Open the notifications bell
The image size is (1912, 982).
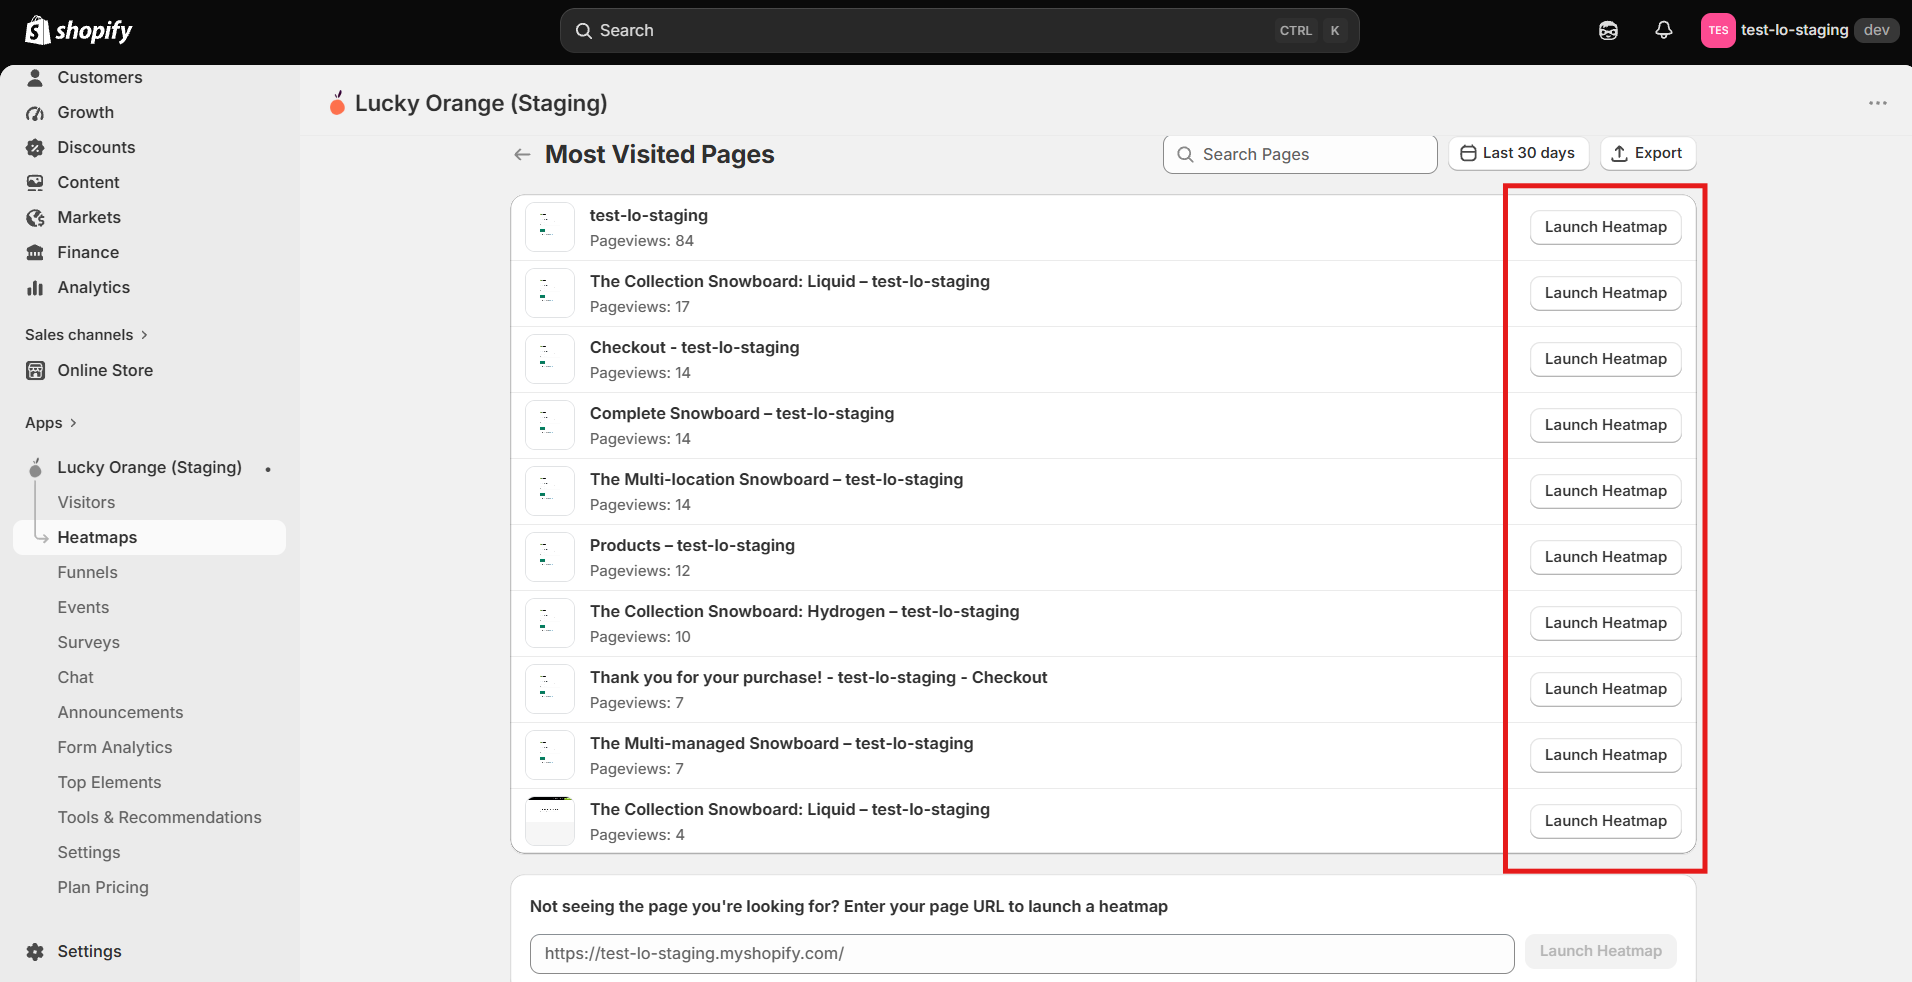1663,31
